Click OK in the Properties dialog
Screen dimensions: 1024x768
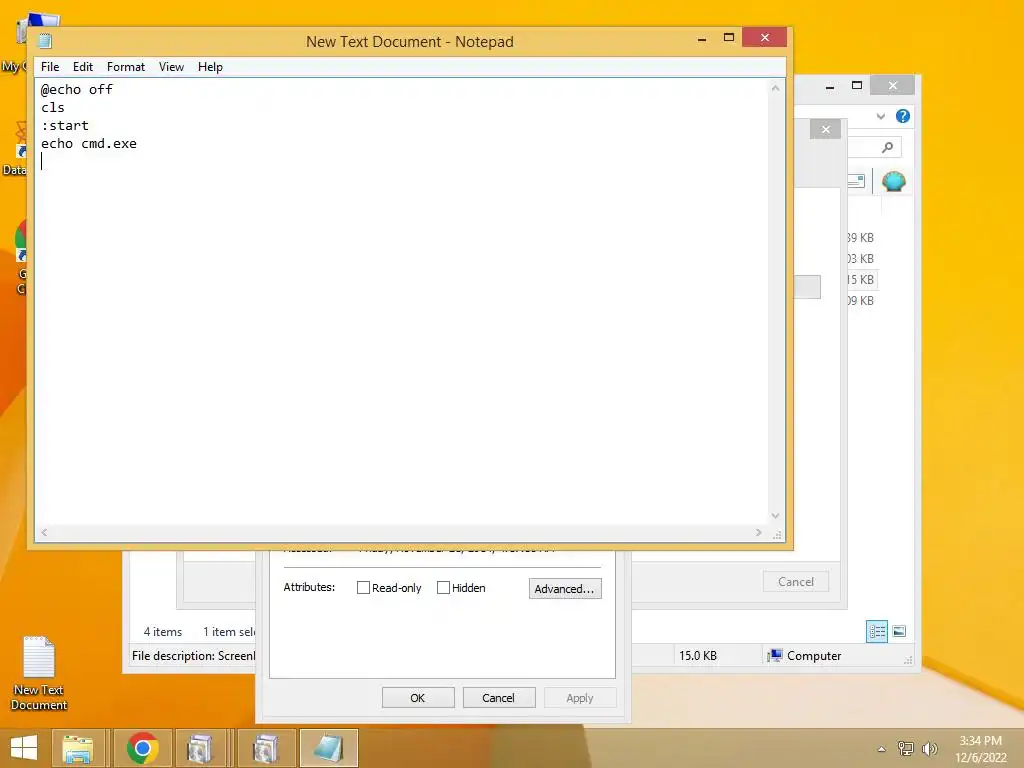click(x=418, y=697)
